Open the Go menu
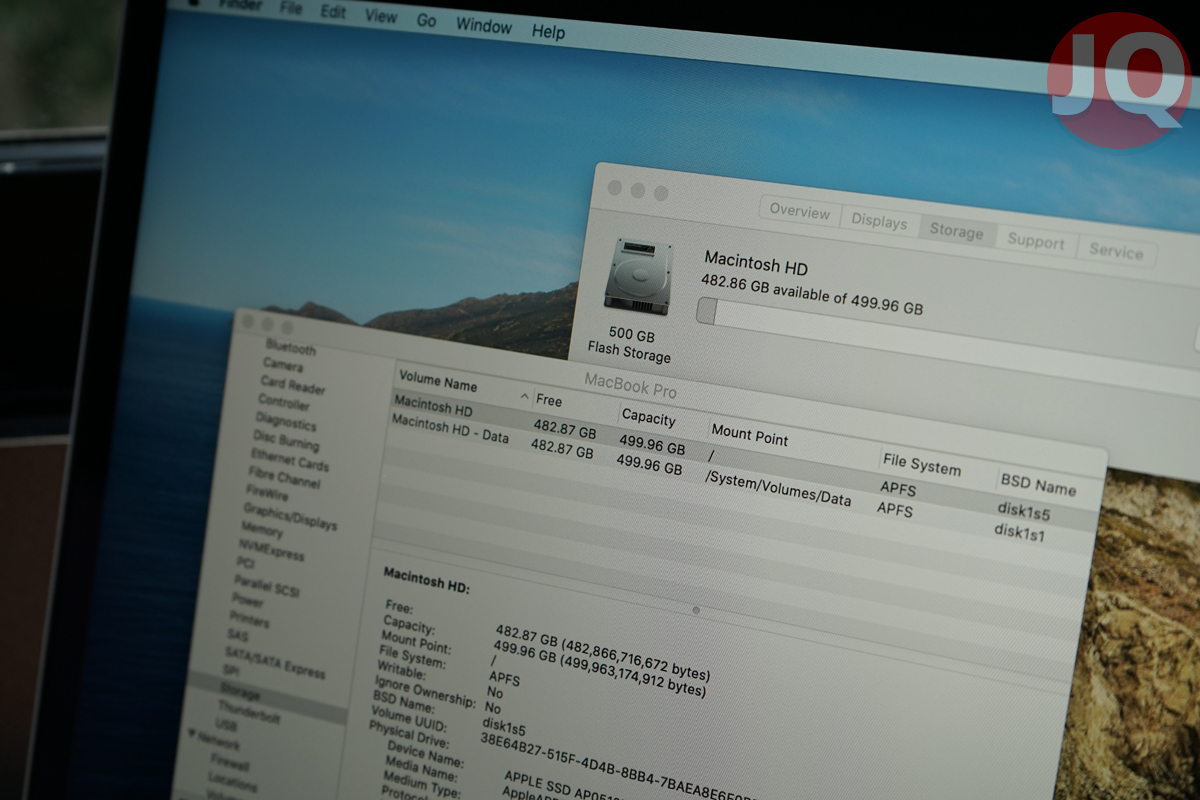The height and width of the screenshot is (800, 1200). pyautogui.click(x=427, y=20)
